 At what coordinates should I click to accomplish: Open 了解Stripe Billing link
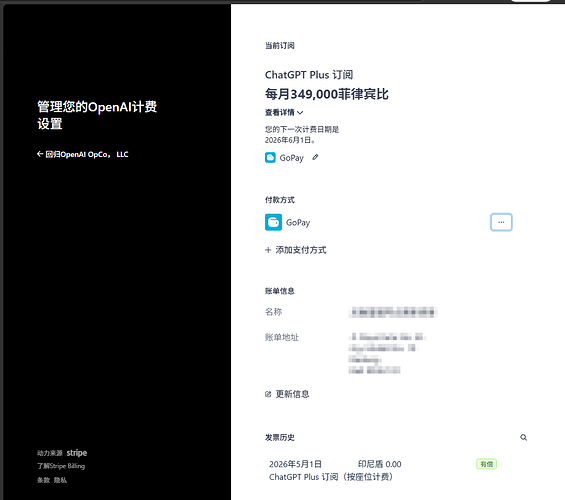tap(61, 466)
